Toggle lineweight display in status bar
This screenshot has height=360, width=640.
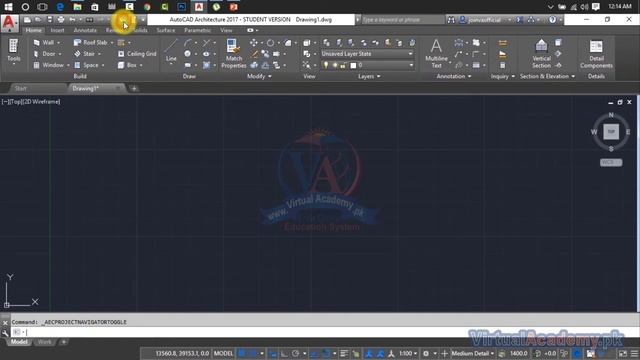(344, 353)
